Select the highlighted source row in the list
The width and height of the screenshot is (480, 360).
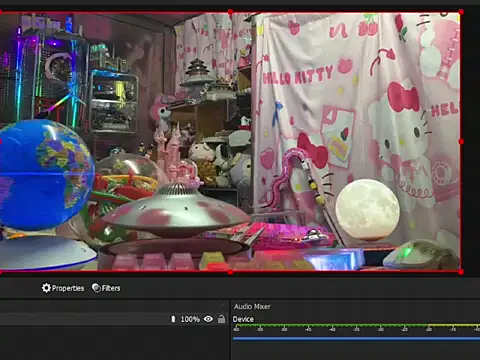click(x=114, y=319)
